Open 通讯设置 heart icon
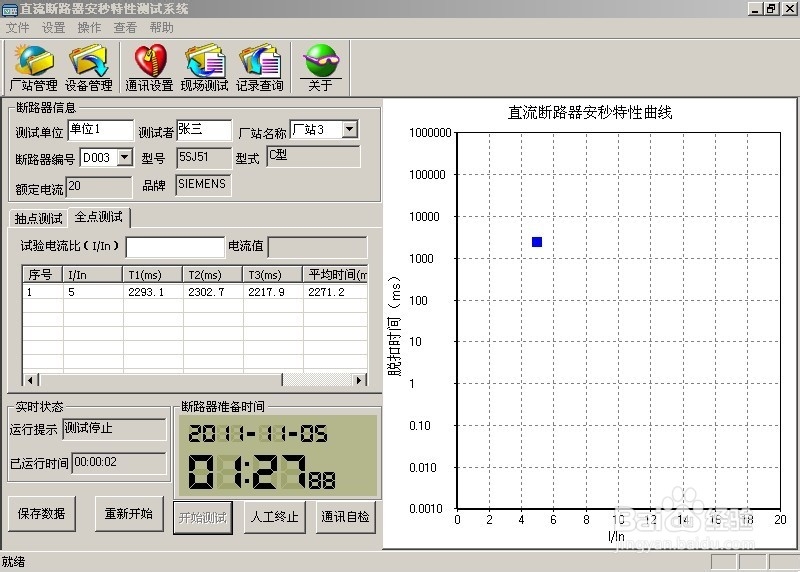The height and width of the screenshot is (572, 800). click(150, 68)
